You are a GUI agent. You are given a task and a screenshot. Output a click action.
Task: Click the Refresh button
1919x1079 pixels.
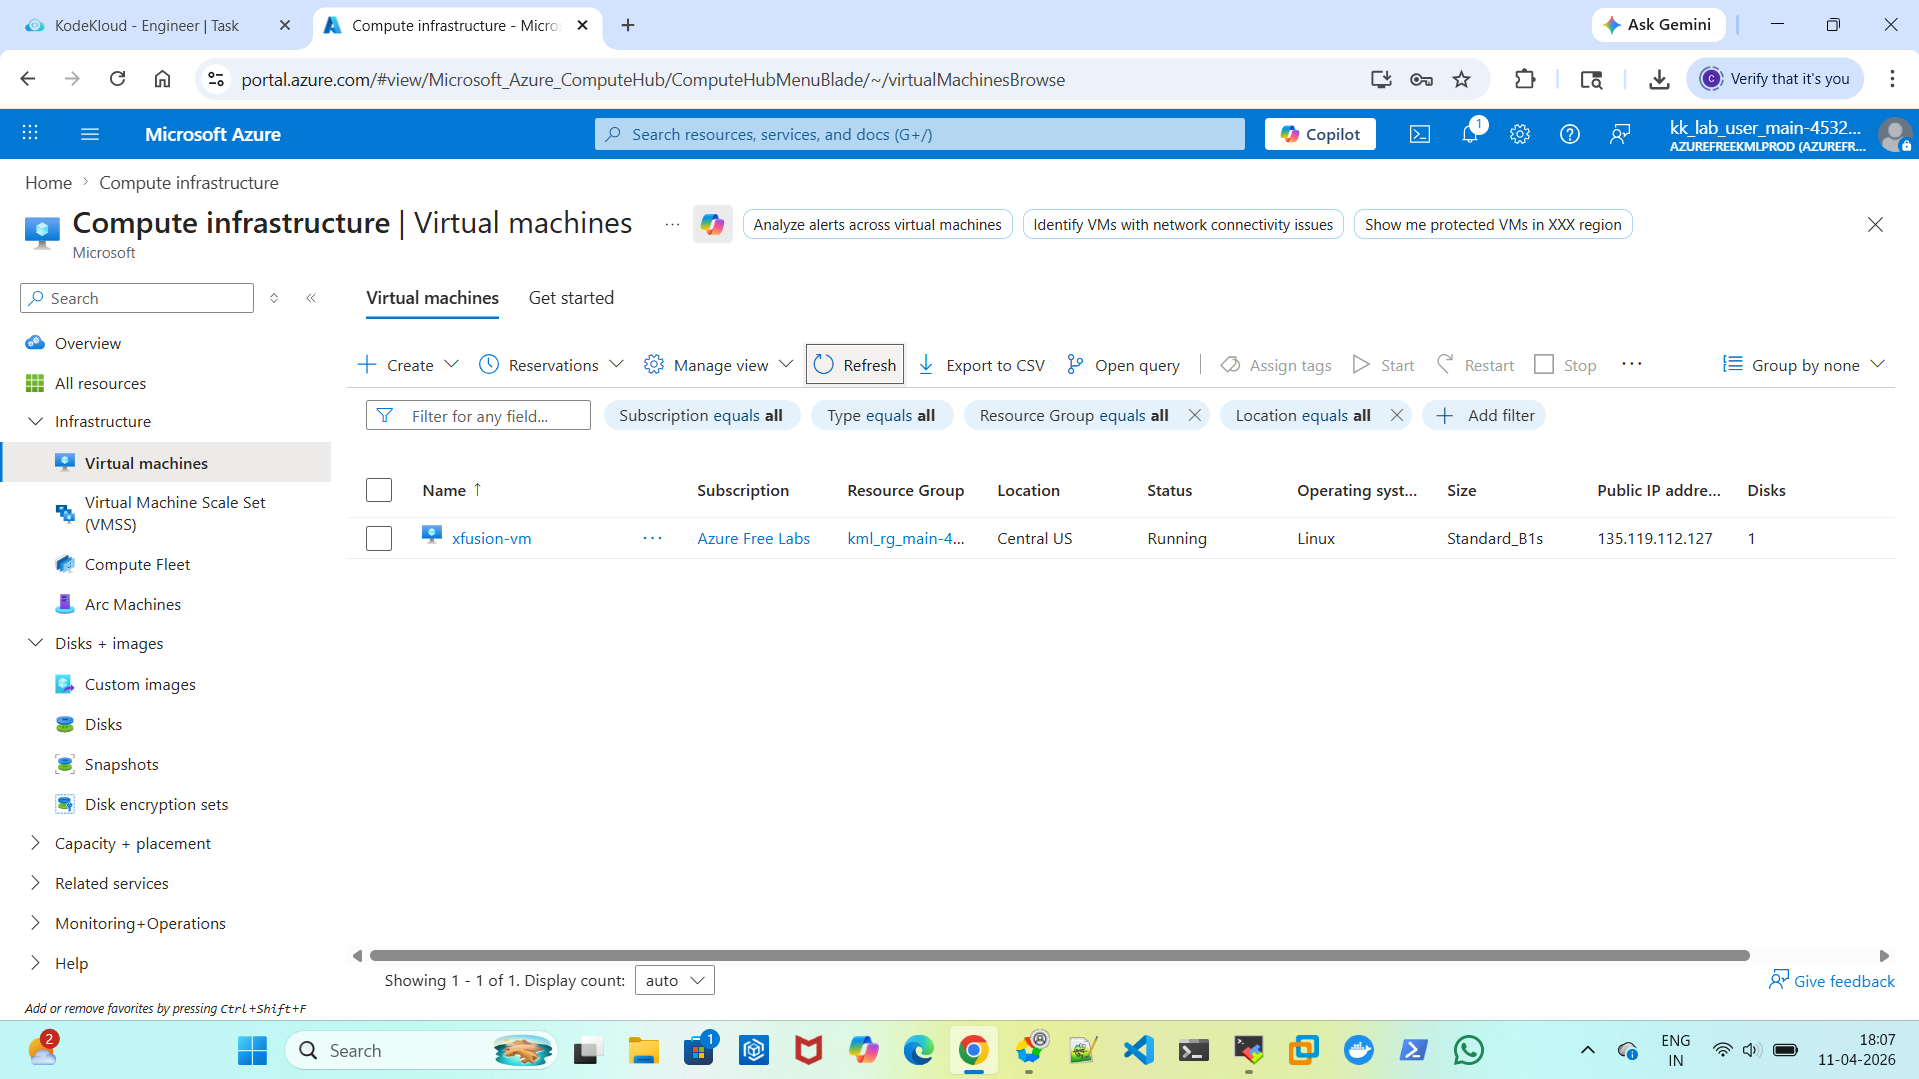[855, 365]
